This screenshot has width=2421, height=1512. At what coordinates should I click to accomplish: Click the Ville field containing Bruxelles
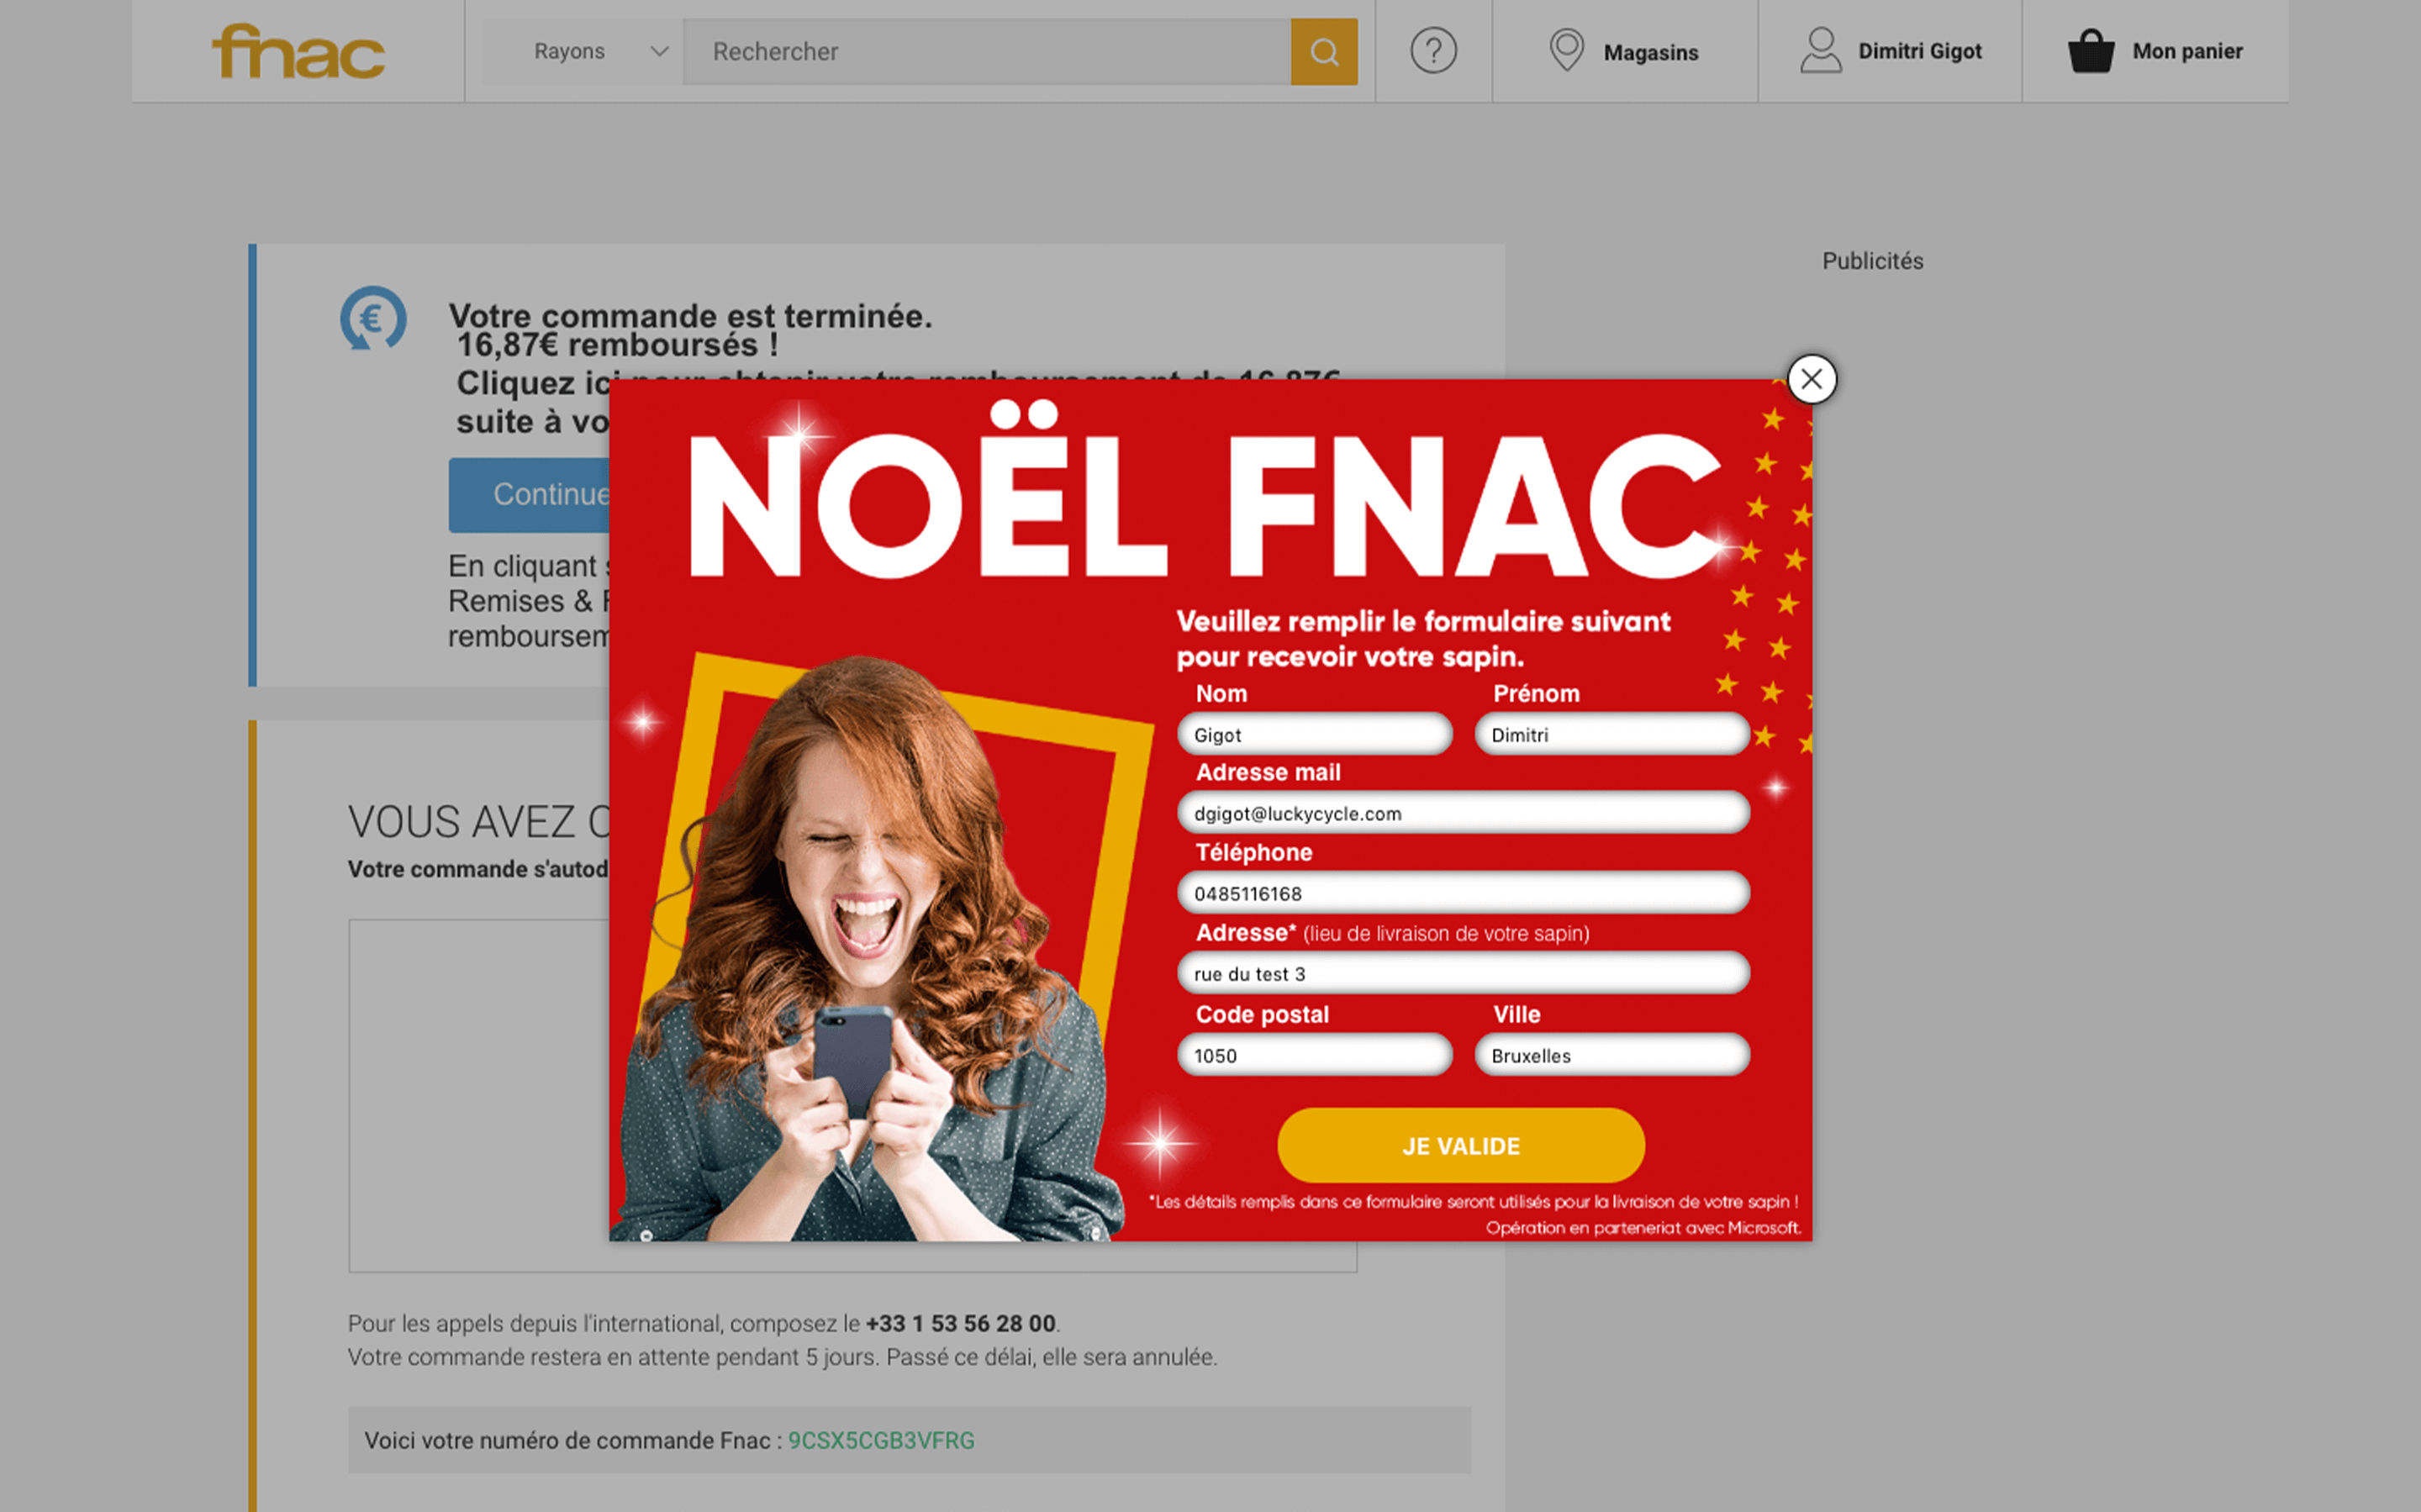coord(1612,1055)
